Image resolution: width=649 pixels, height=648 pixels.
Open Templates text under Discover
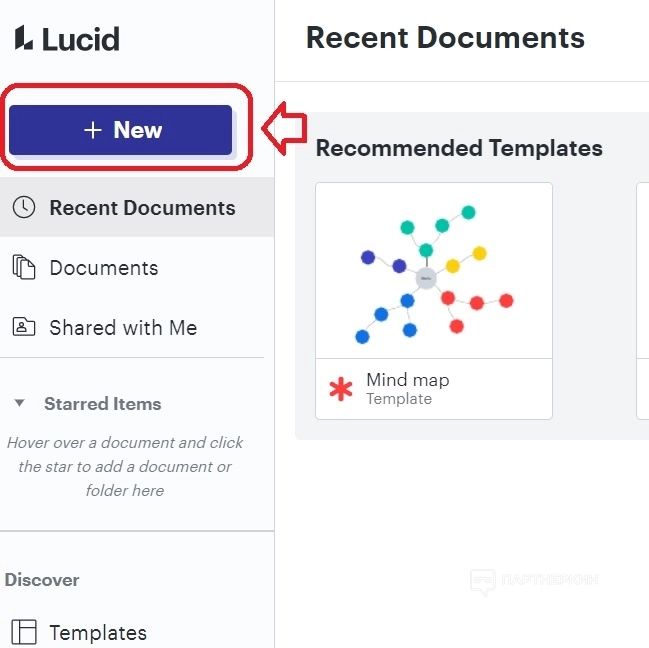pyautogui.click(x=98, y=633)
